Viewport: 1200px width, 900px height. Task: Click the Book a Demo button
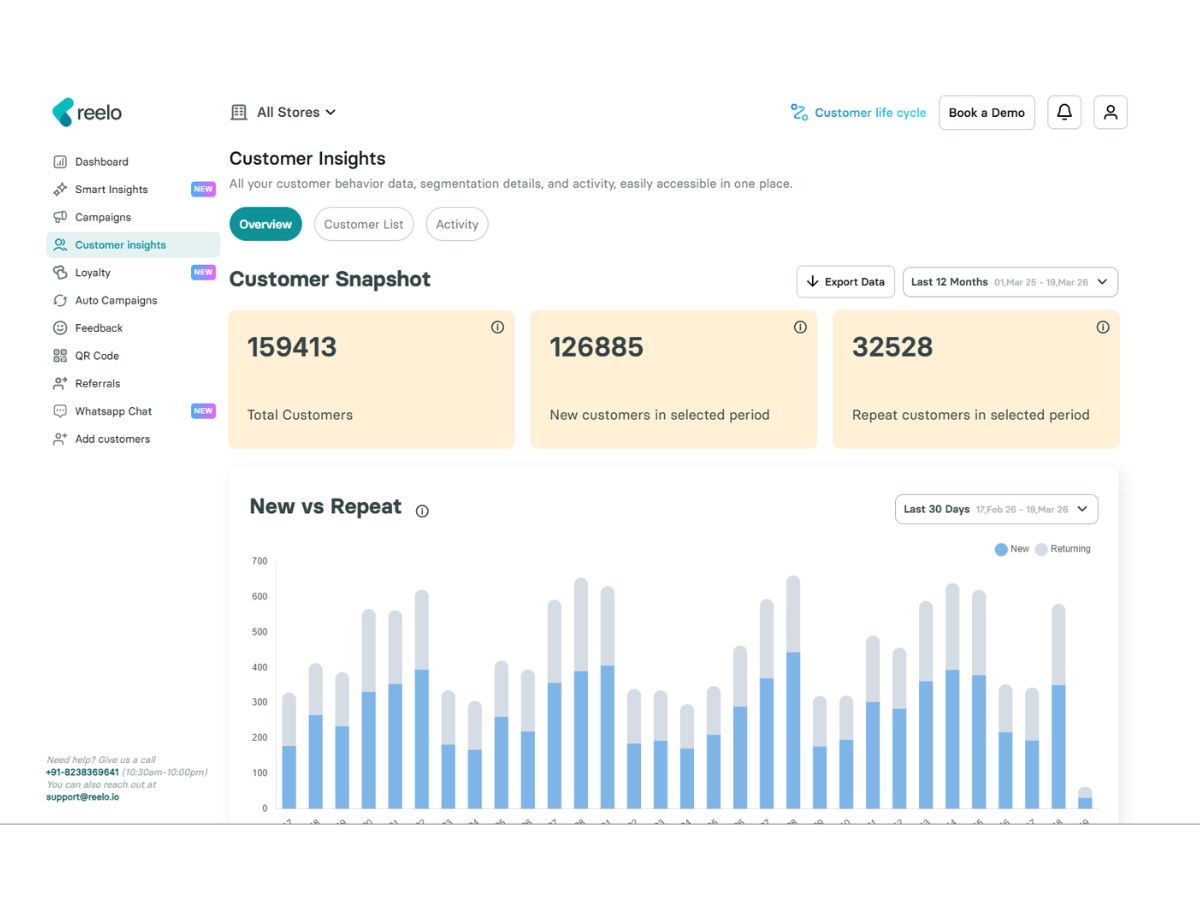[987, 113]
